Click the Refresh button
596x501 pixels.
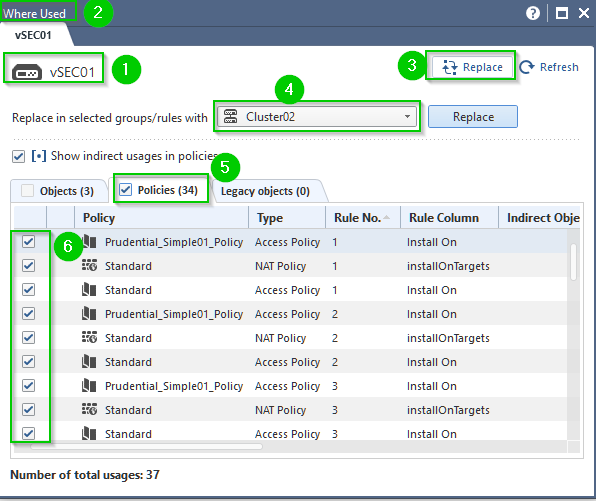549,67
